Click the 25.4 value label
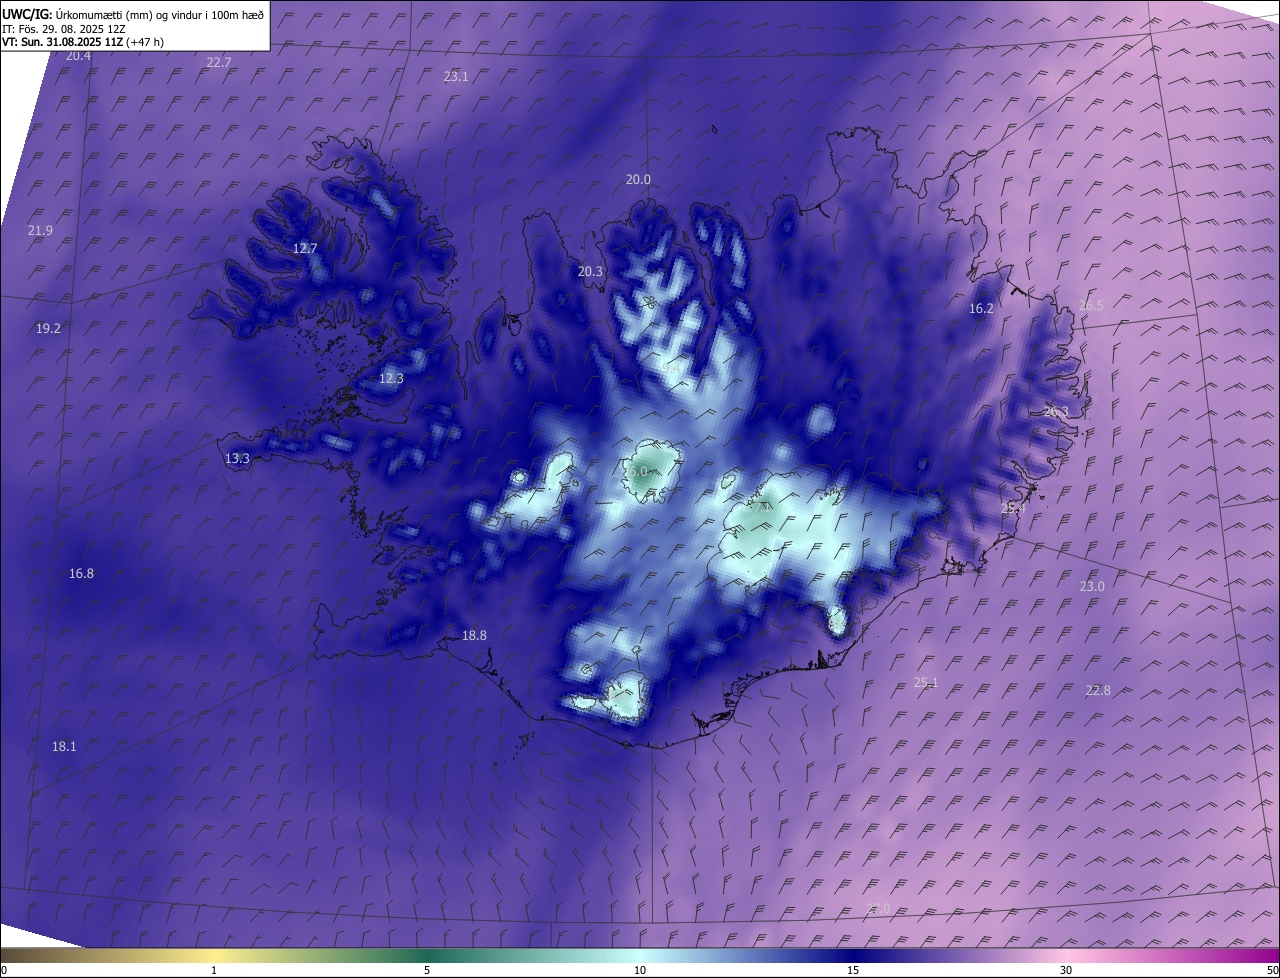The image size is (1280, 978). pyautogui.click(x=1013, y=508)
